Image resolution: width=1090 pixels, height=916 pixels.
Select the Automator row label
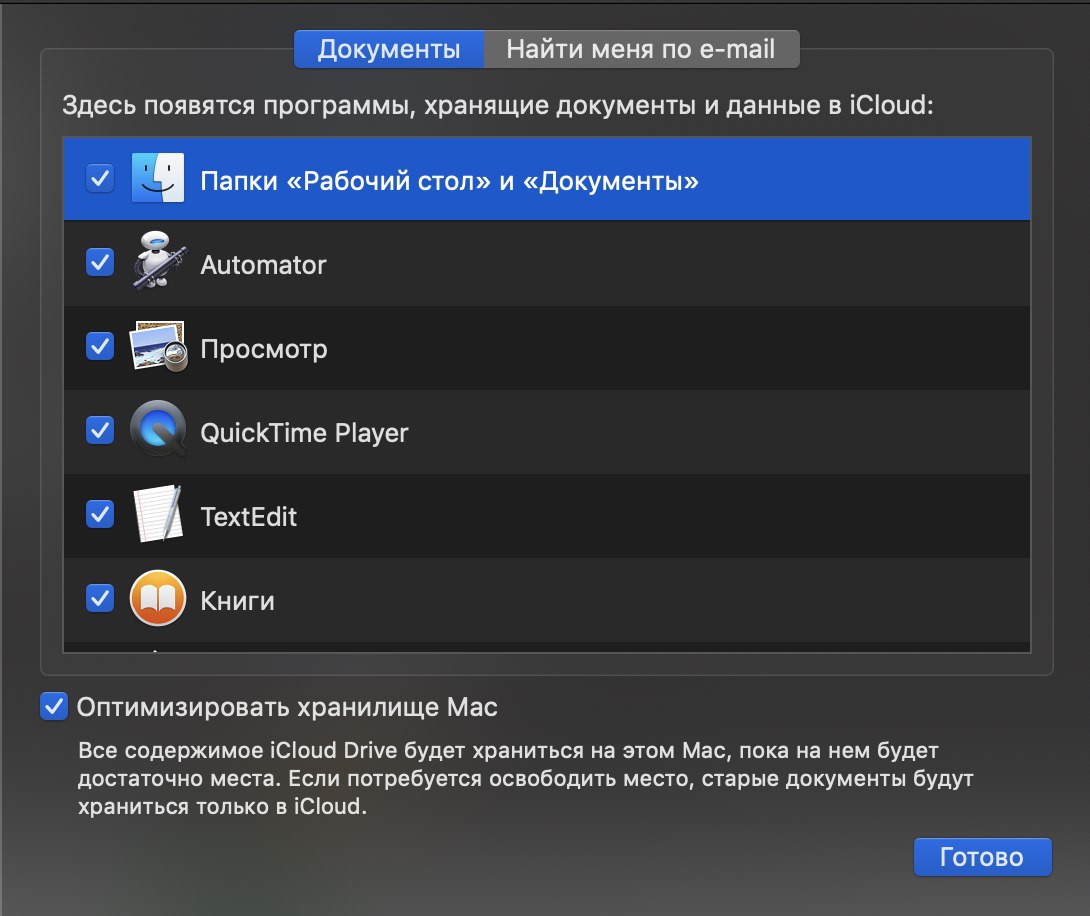263,265
